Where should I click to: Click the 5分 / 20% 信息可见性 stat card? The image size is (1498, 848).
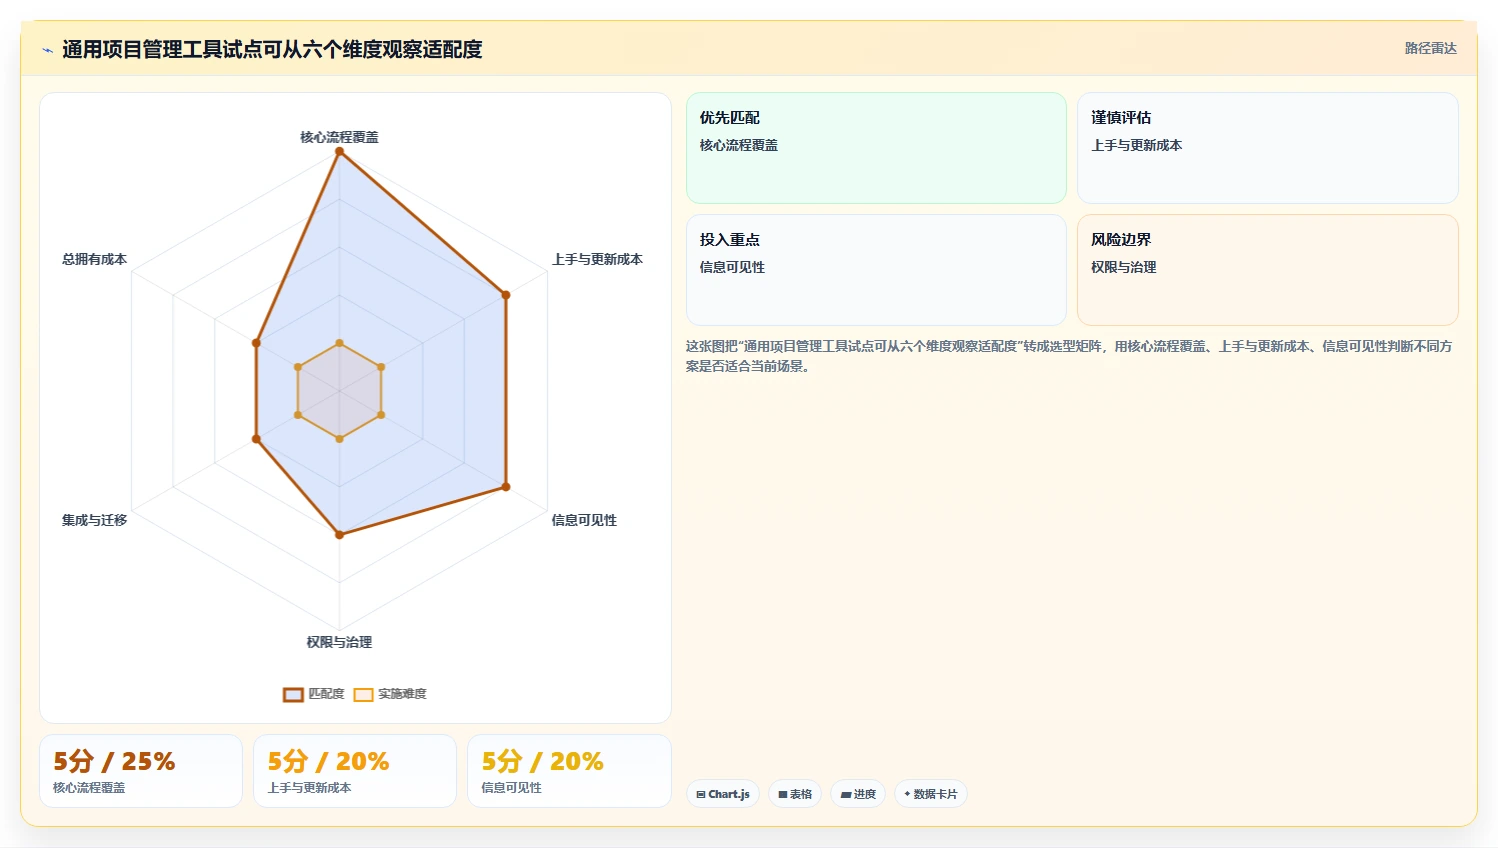coord(569,771)
